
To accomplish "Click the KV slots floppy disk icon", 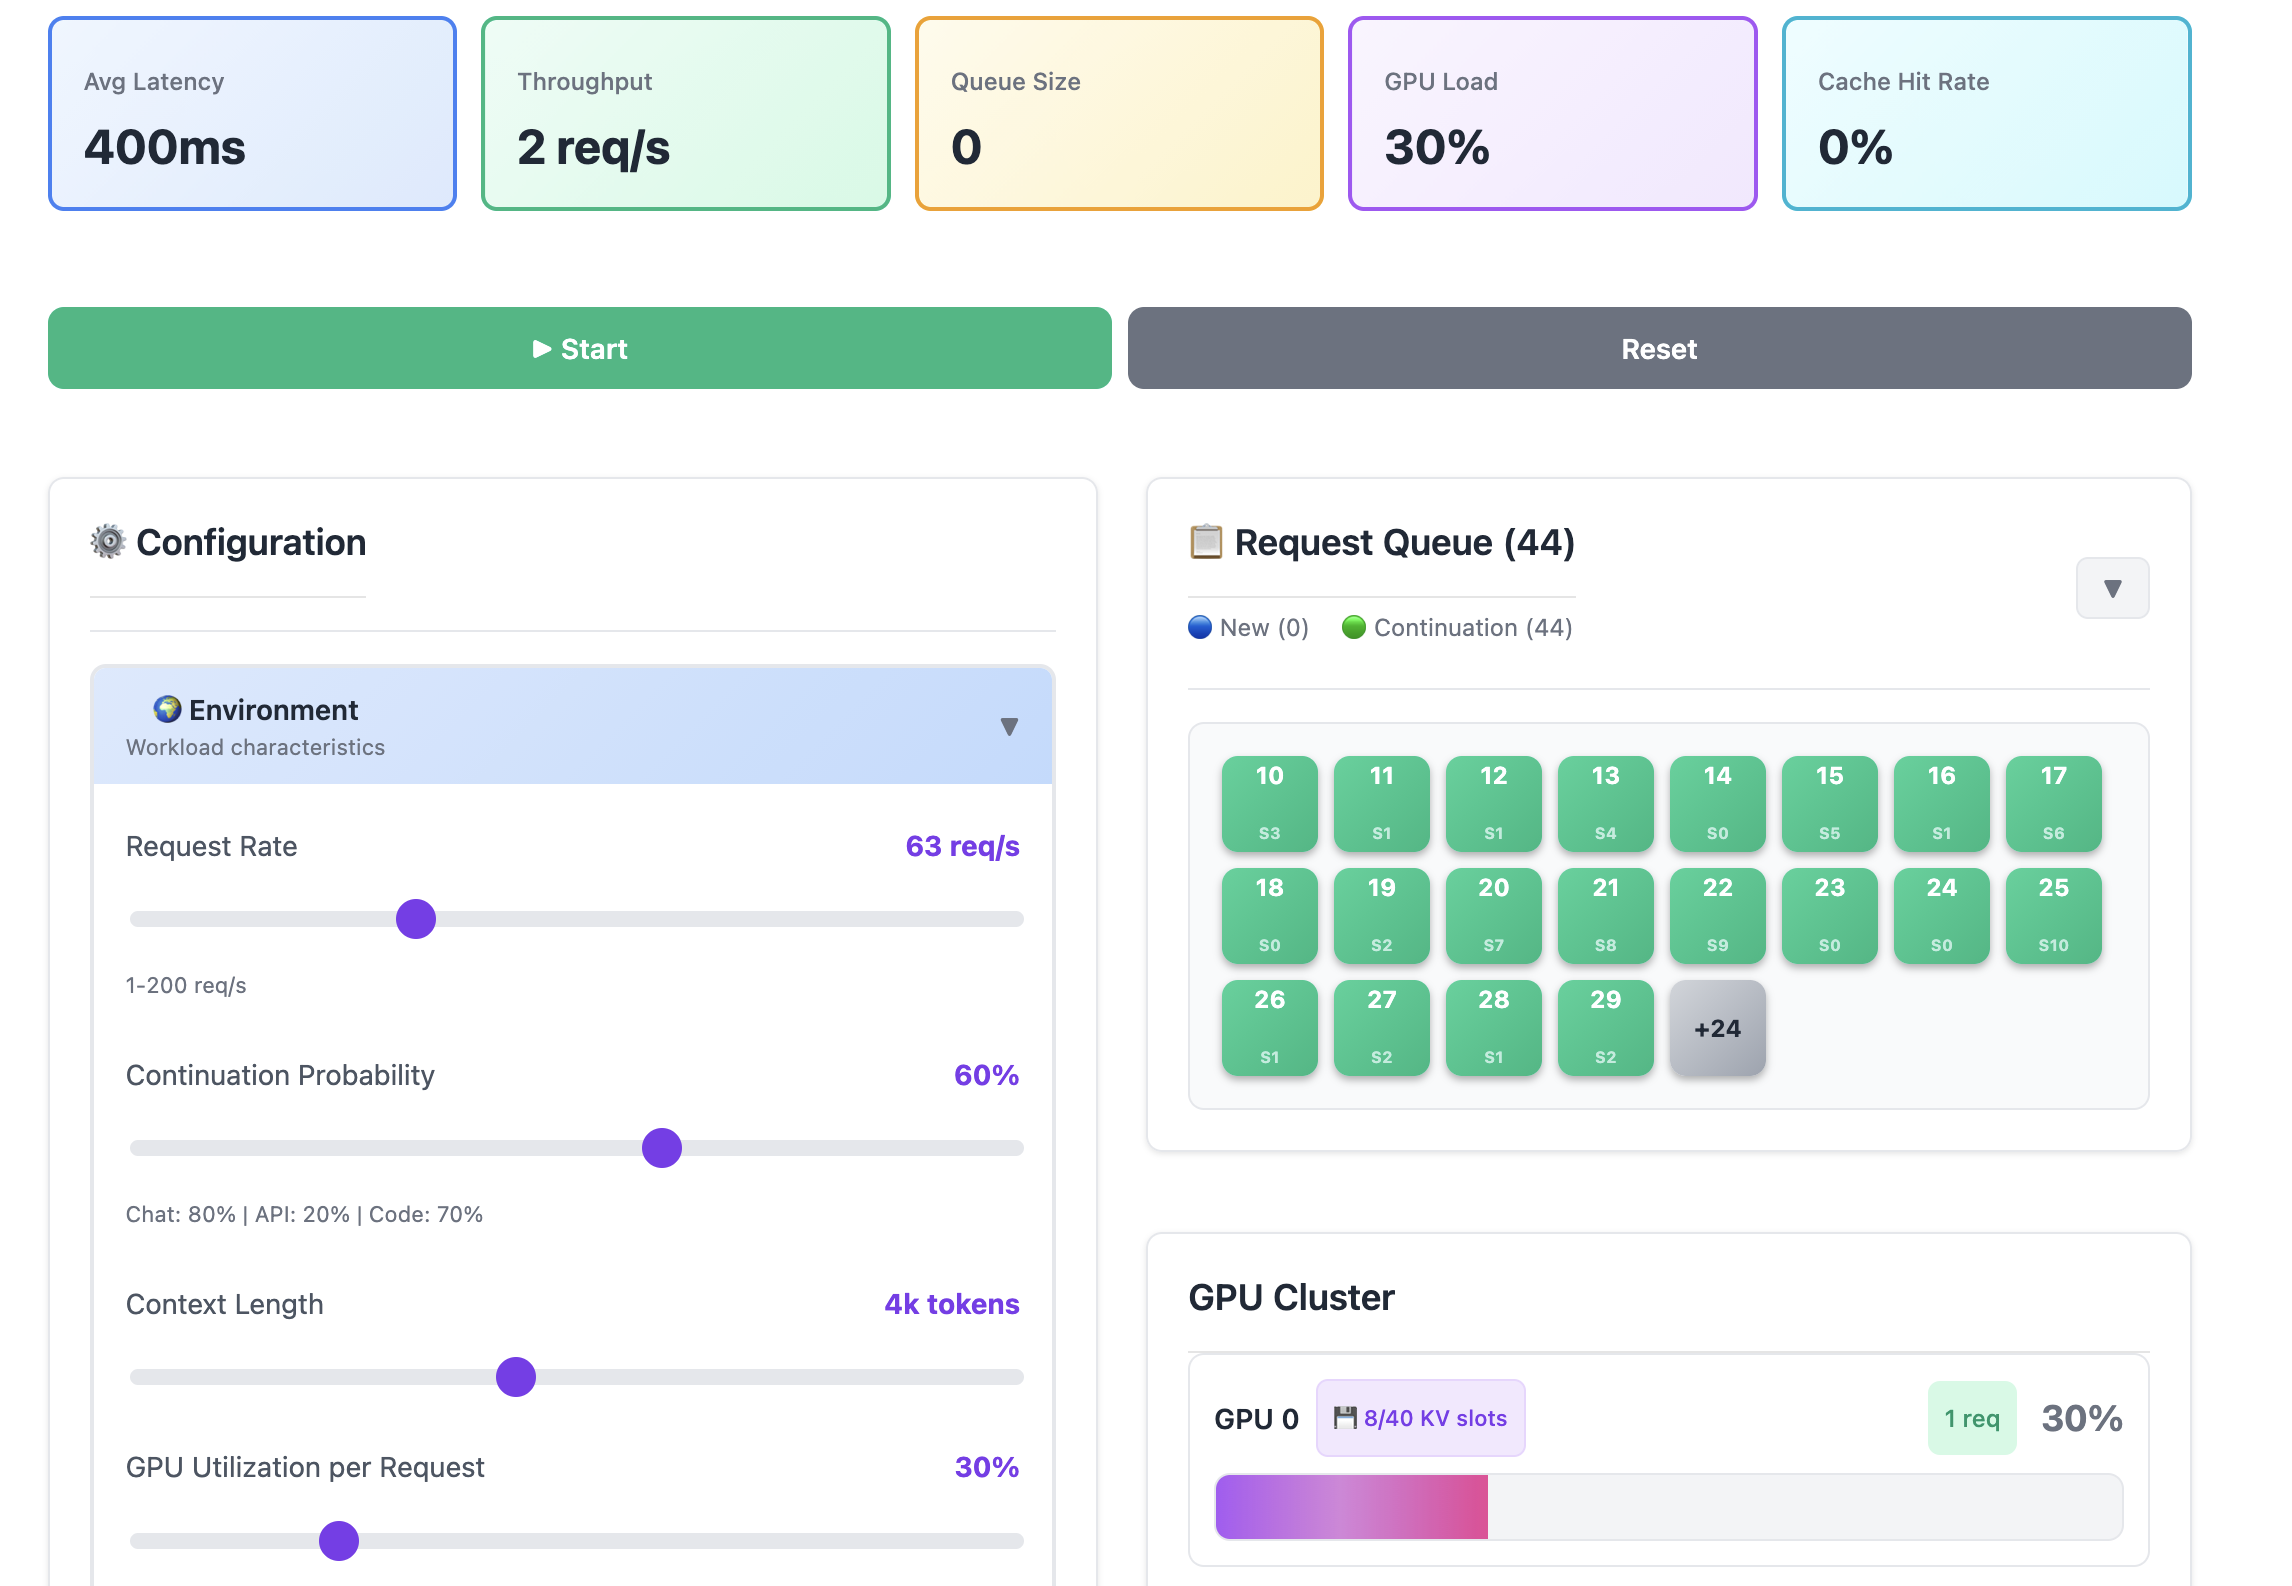I will pos(1345,1417).
